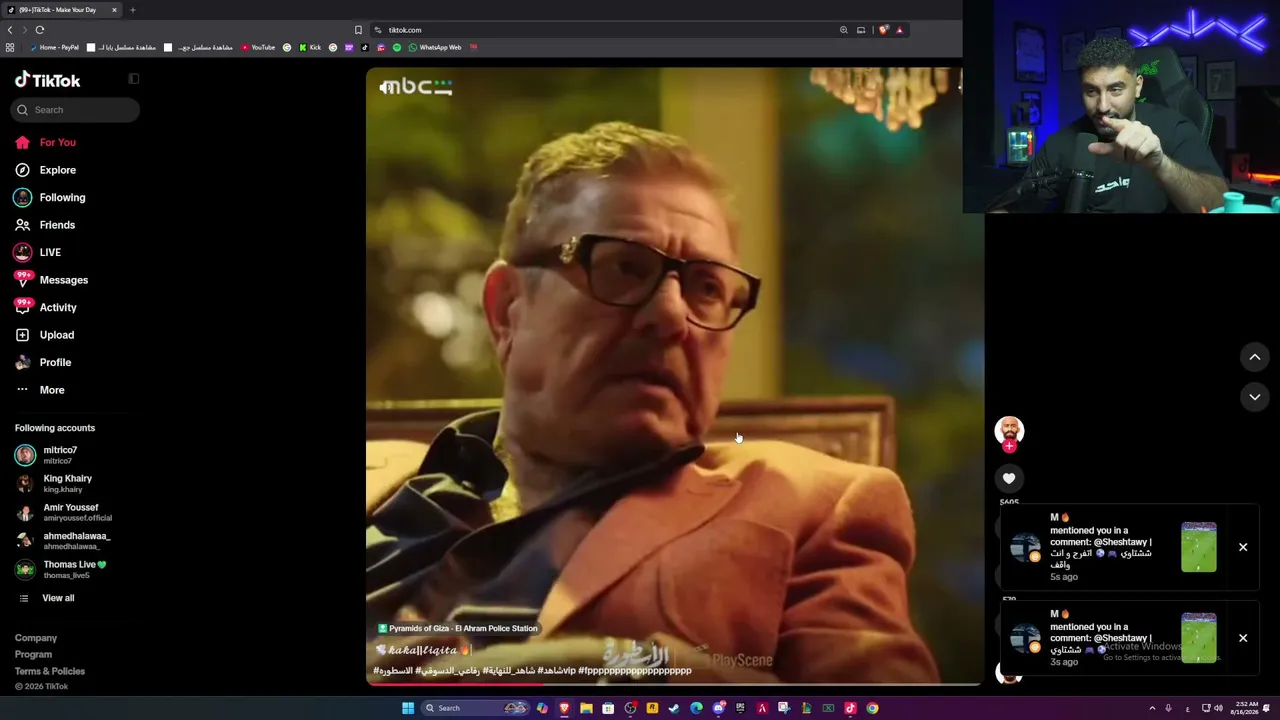Open the Brave Shields lion icon
The width and height of the screenshot is (1280, 720).
883,30
